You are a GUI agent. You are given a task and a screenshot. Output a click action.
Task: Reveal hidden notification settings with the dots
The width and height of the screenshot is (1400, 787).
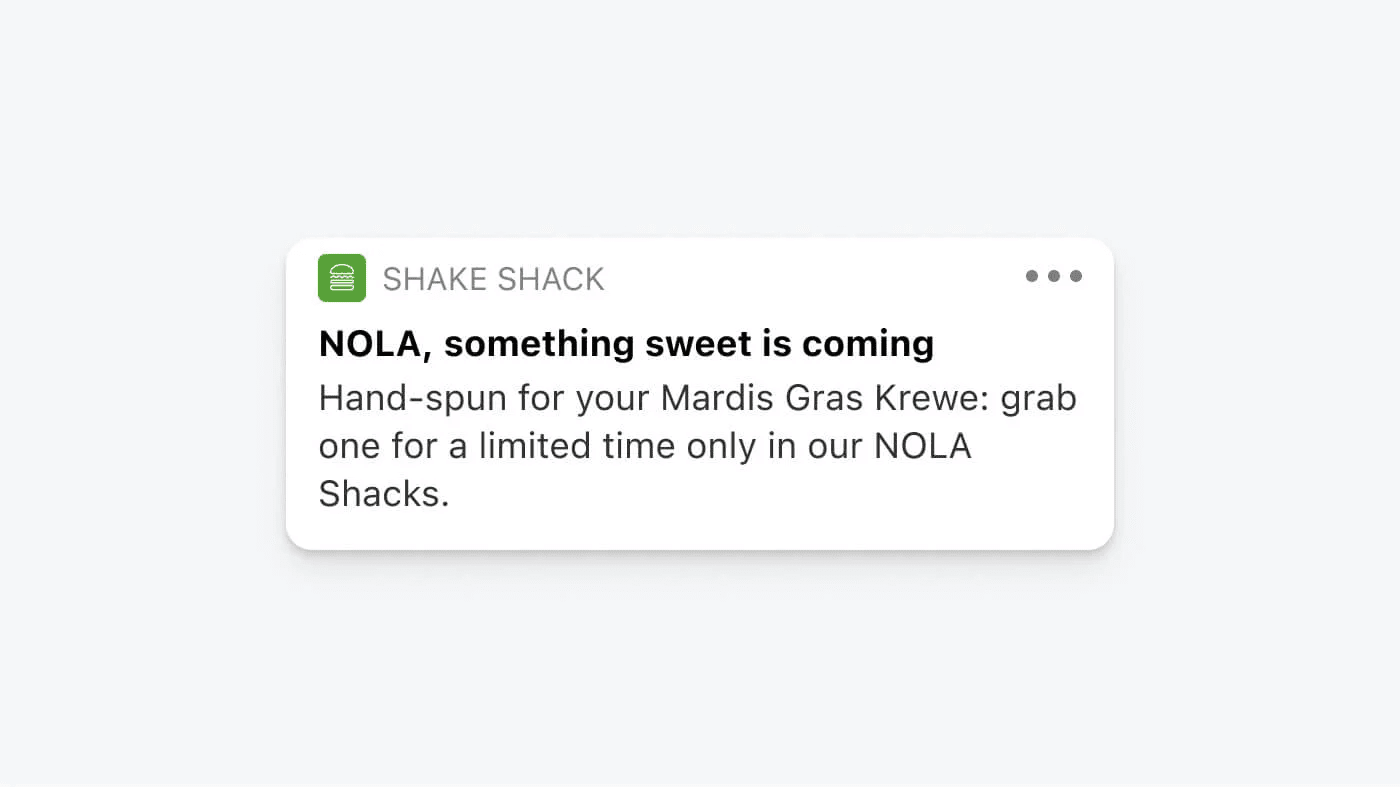point(1054,276)
